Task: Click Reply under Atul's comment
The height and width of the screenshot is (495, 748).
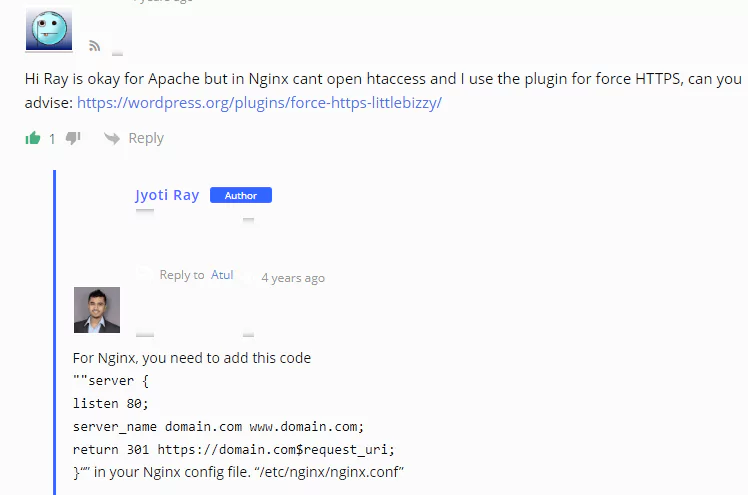Action: click(146, 138)
